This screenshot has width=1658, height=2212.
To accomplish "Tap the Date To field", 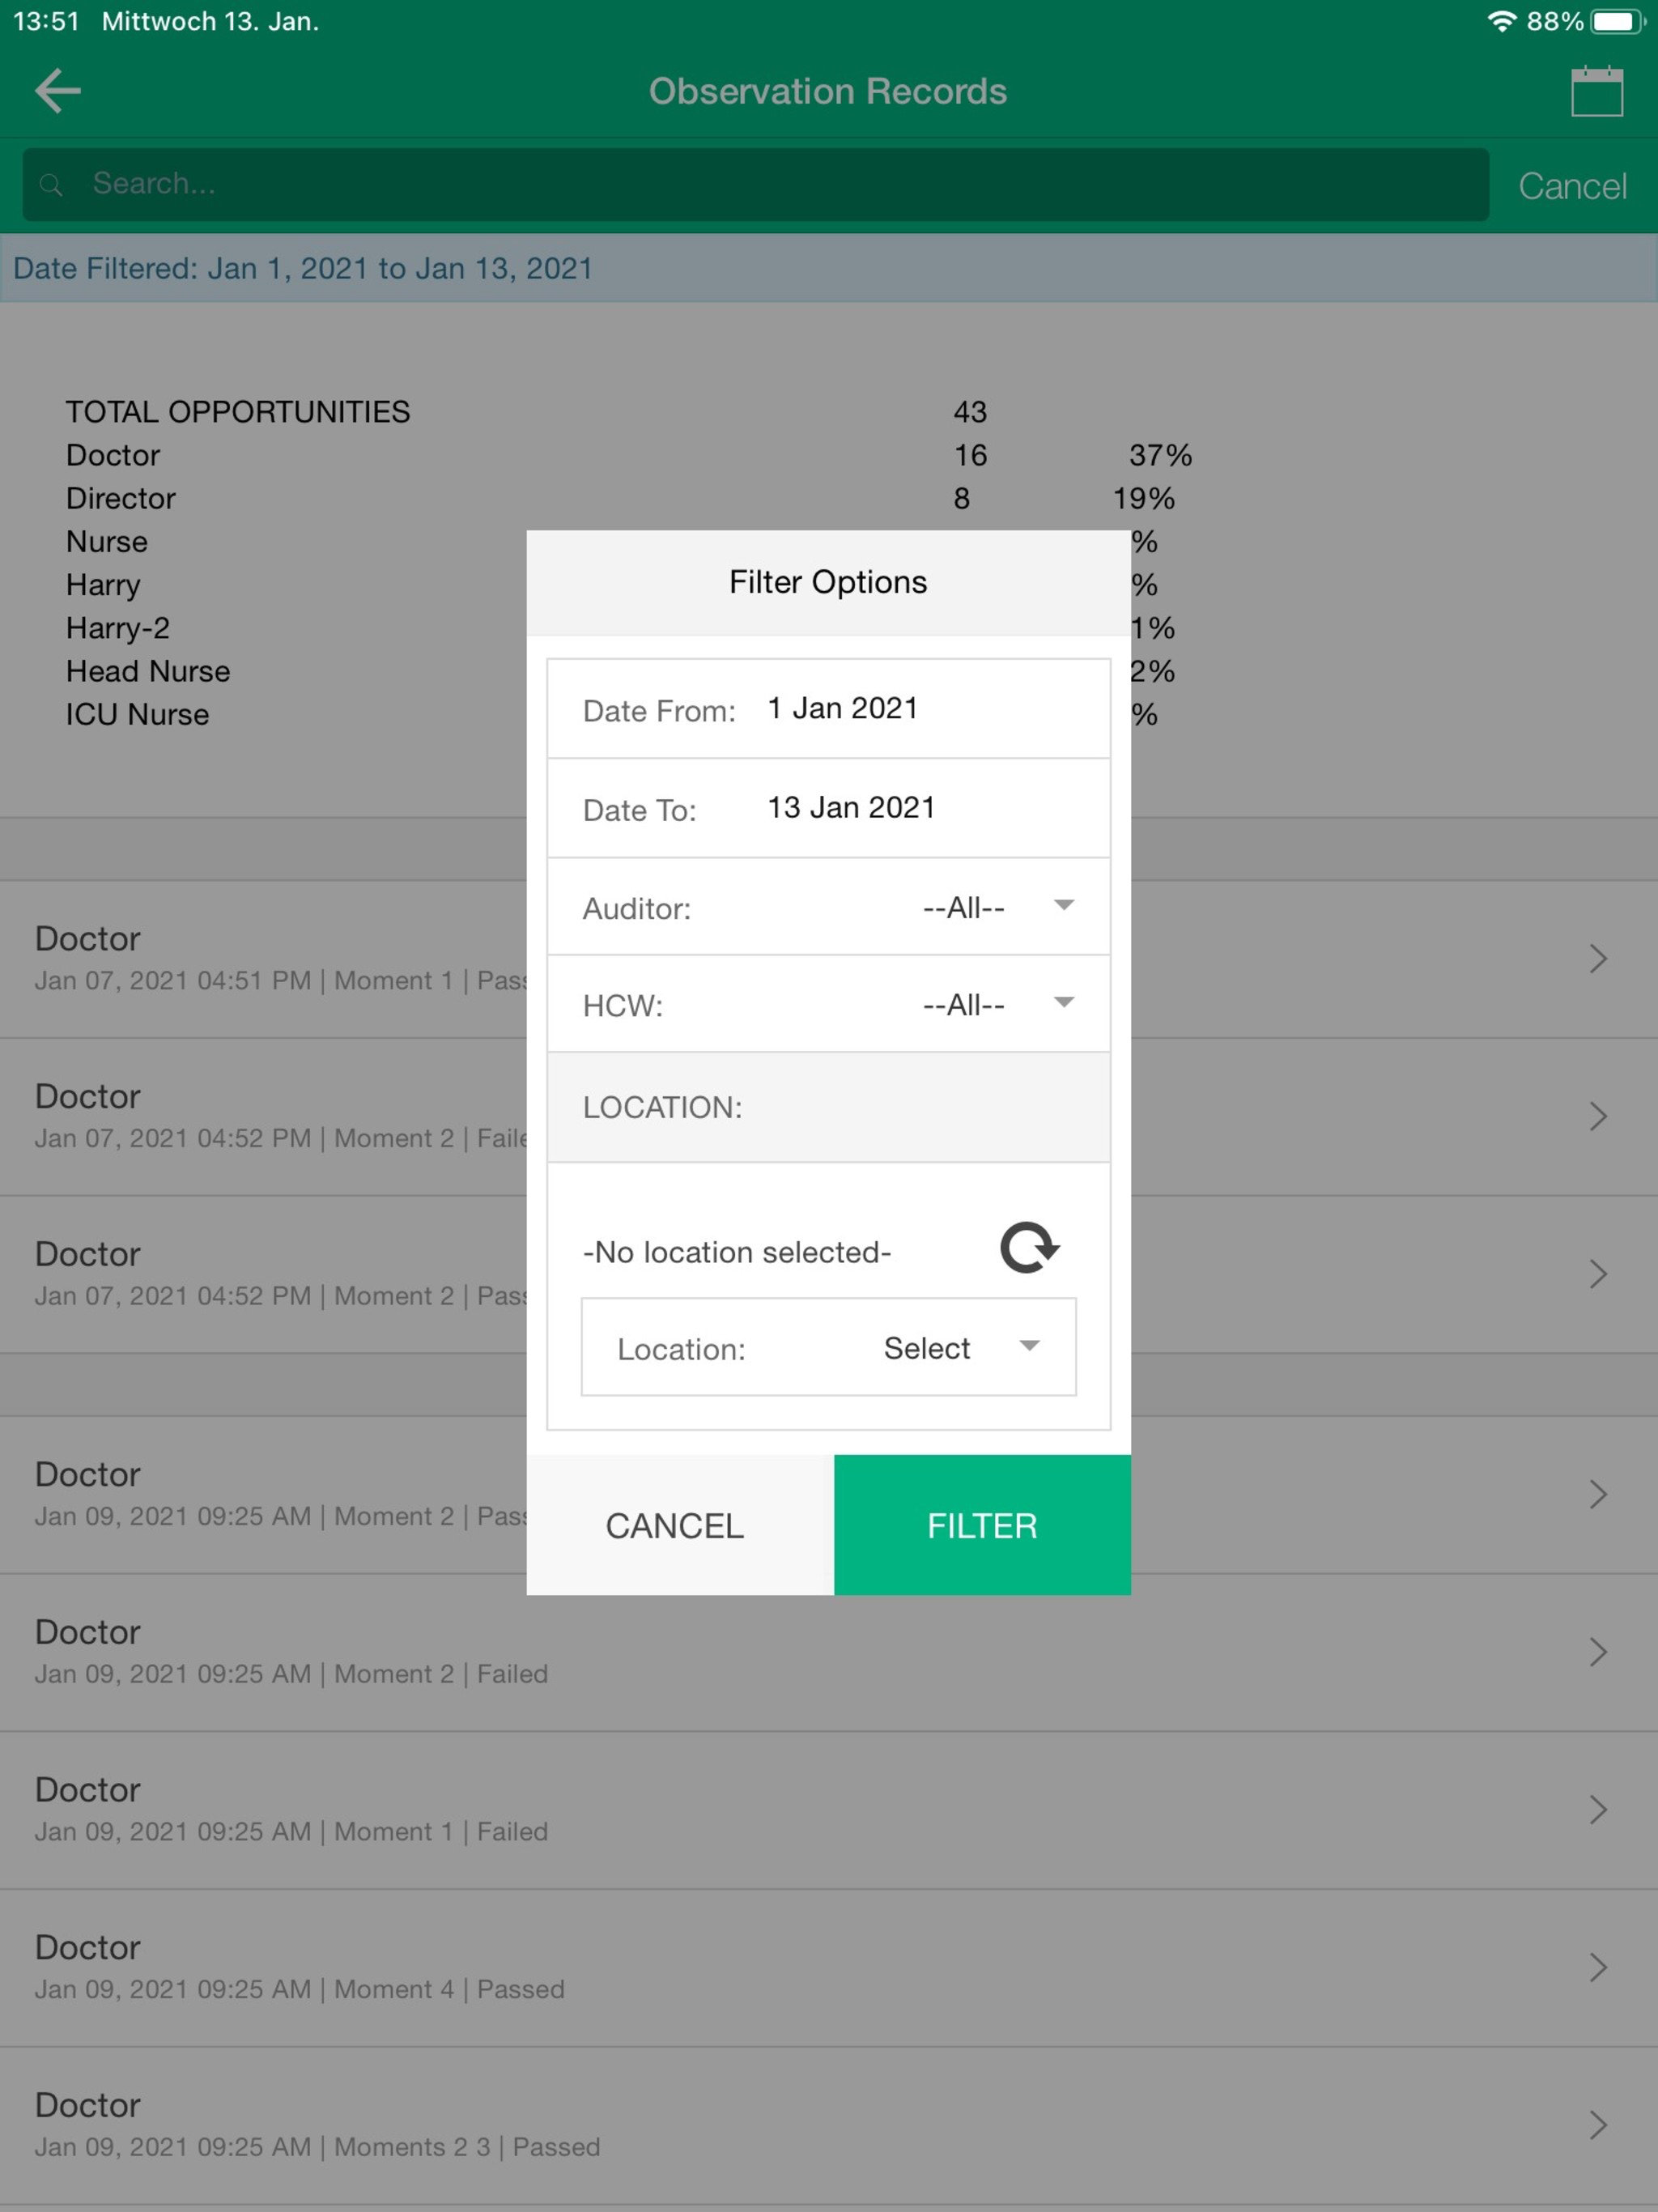I will [850, 807].
